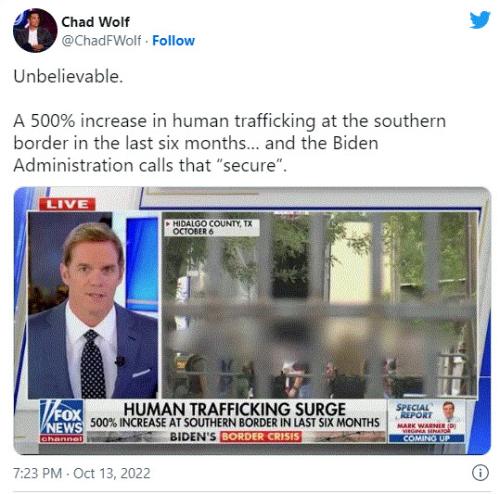Click the 500% increase chyron subheadline
This screenshot has width=500, height=494.
(235, 423)
